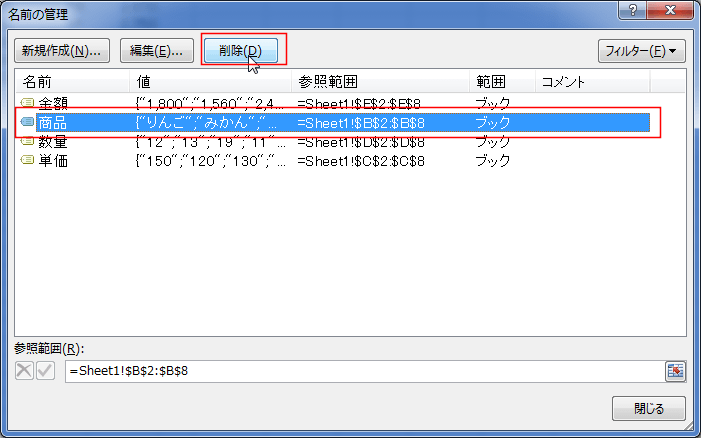This screenshot has width=701, height=438.
Task: Open the 編集(E)... dialog button
Action: 156,51
